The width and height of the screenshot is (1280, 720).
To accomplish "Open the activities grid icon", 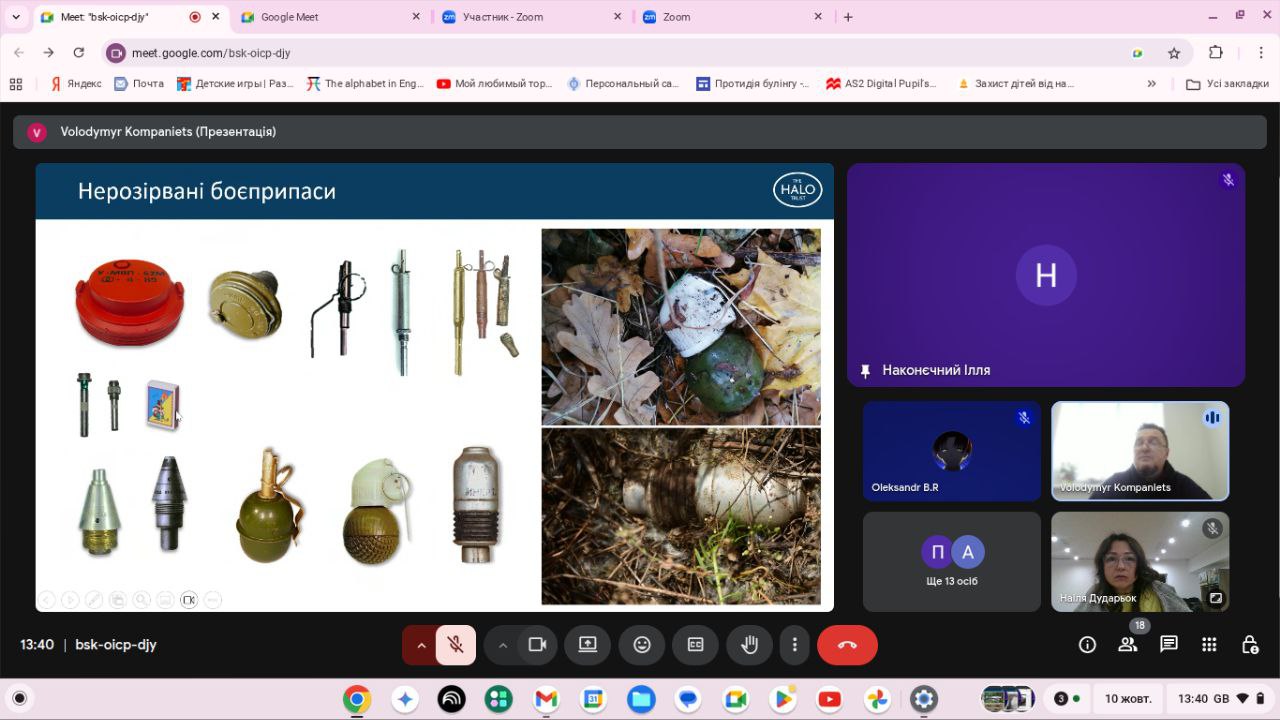I will click(x=1209, y=645).
